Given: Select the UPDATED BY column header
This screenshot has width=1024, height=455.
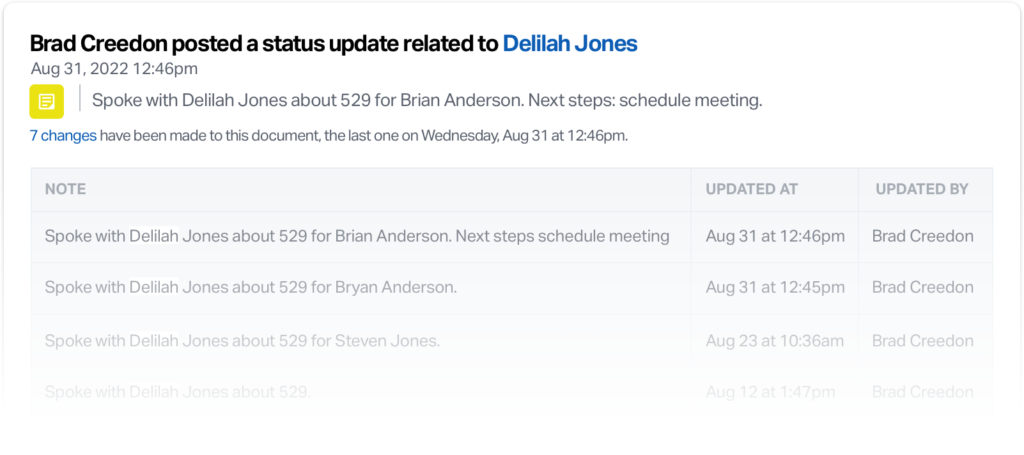Looking at the screenshot, I should [922, 189].
